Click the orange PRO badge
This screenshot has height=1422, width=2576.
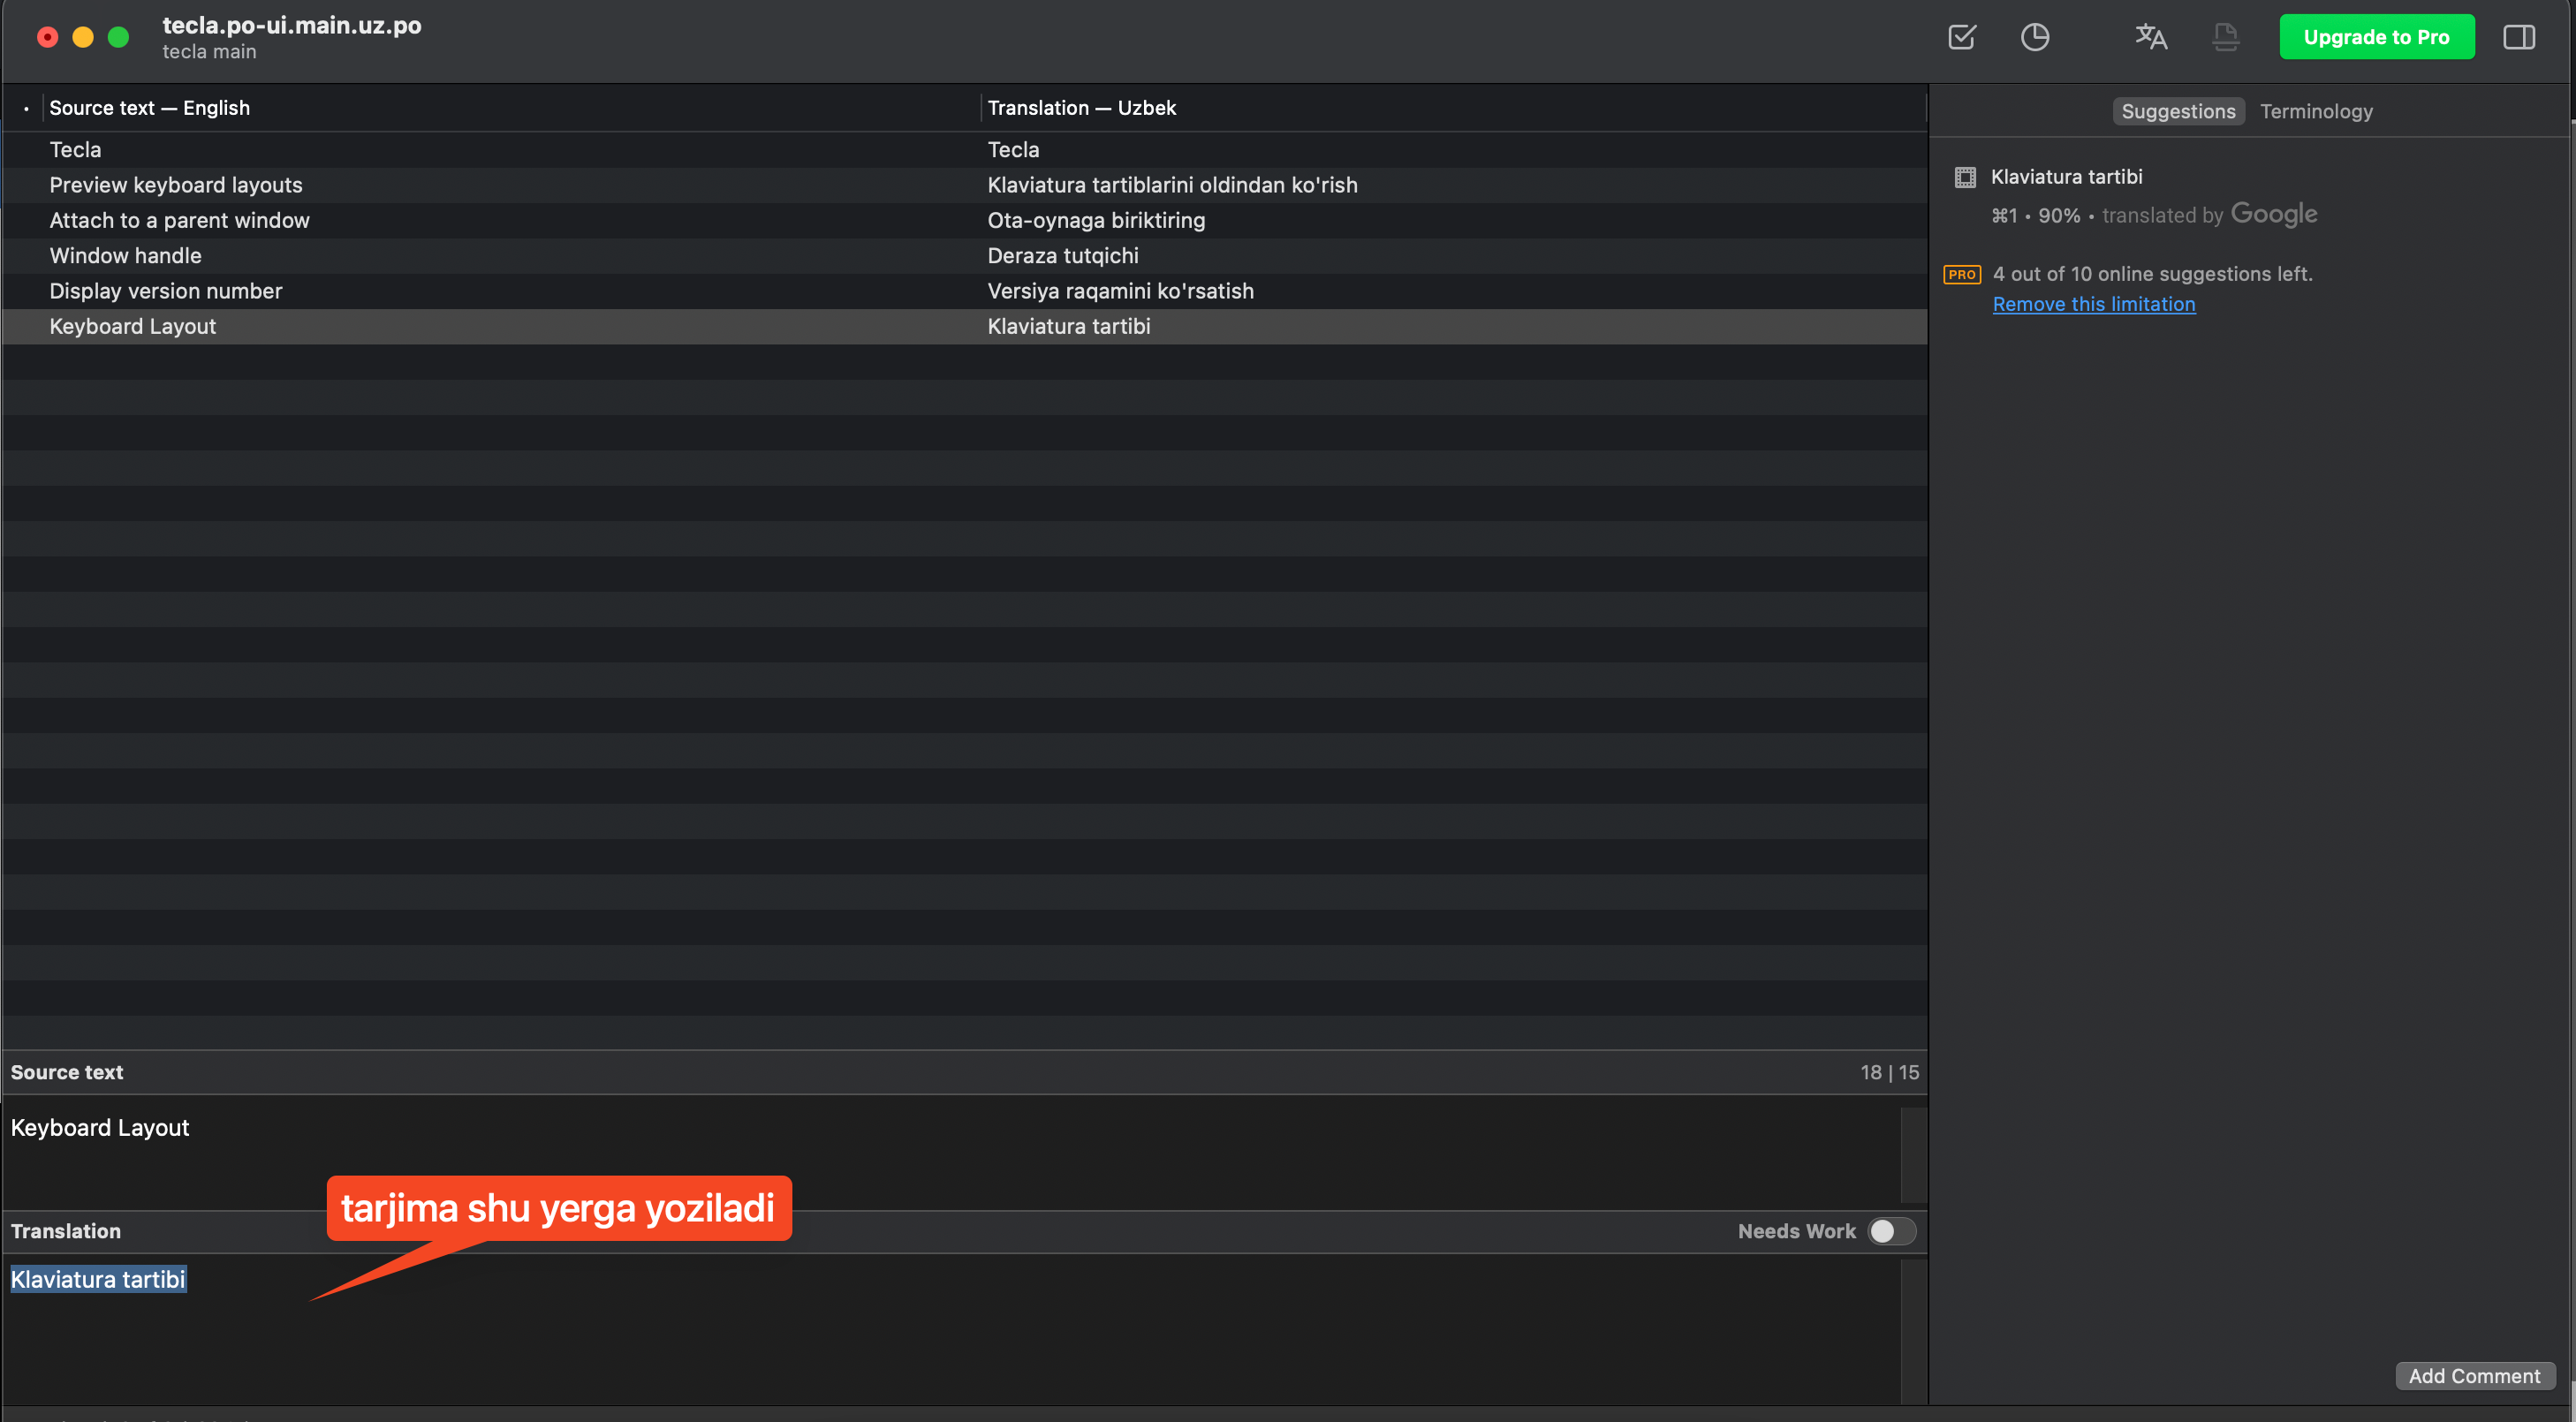tap(1961, 274)
